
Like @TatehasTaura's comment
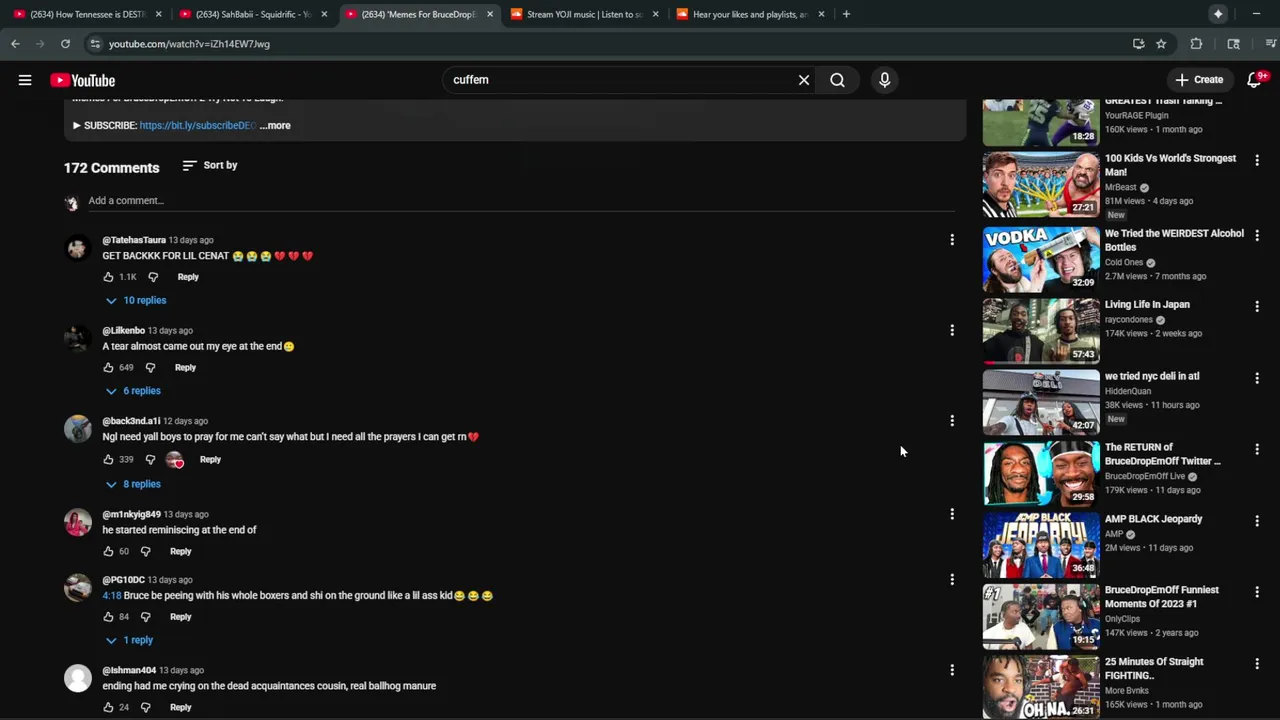coord(108,277)
